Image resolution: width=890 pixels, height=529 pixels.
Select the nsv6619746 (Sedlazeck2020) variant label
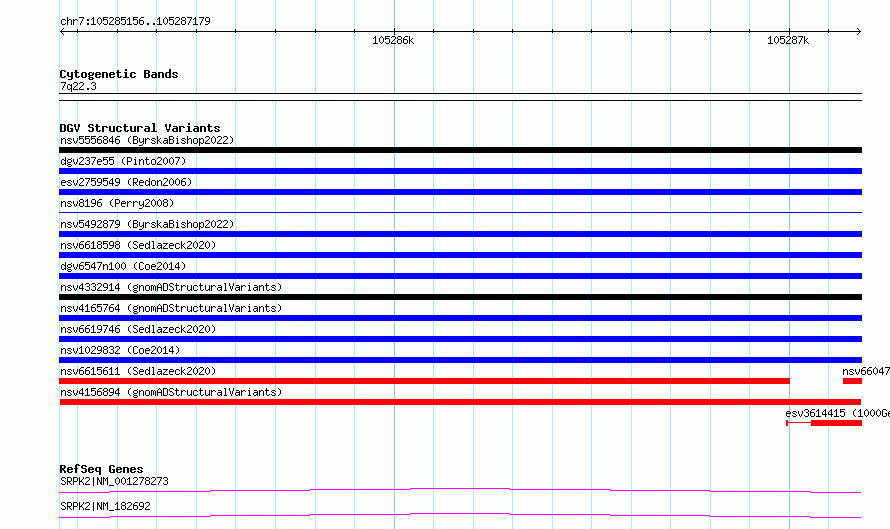click(x=138, y=329)
